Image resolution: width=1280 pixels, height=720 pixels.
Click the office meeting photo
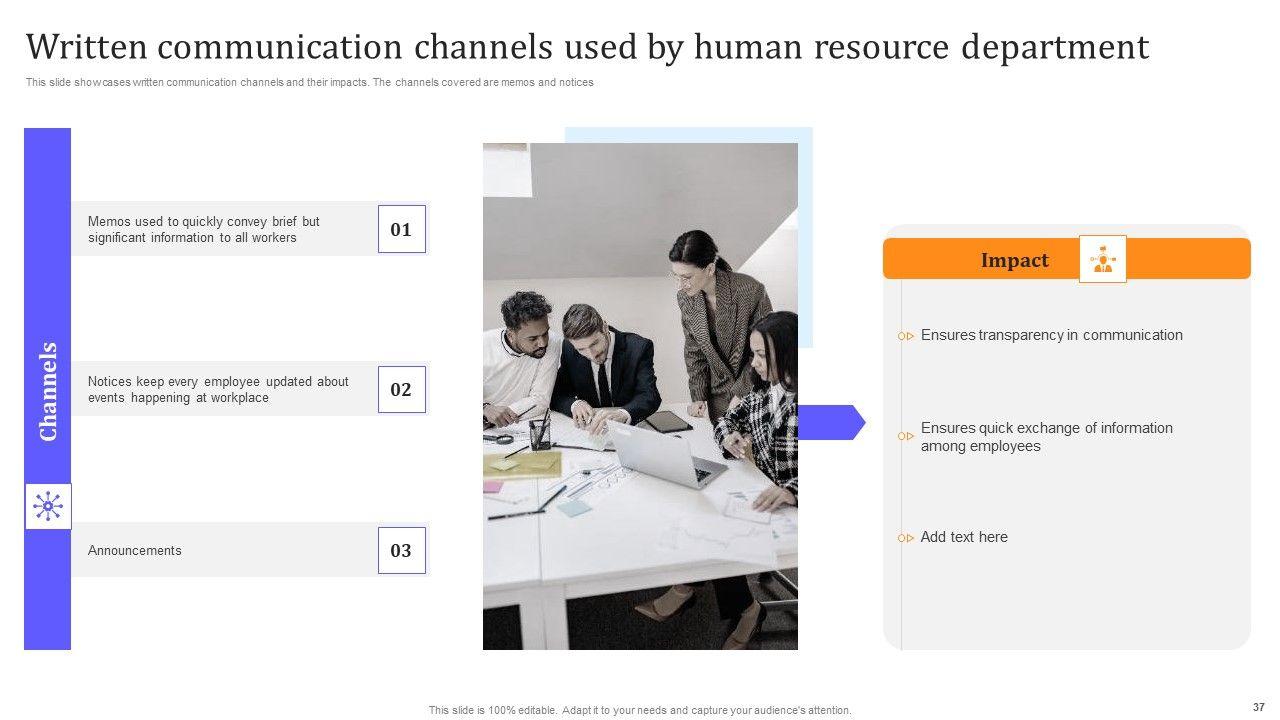tap(640, 396)
